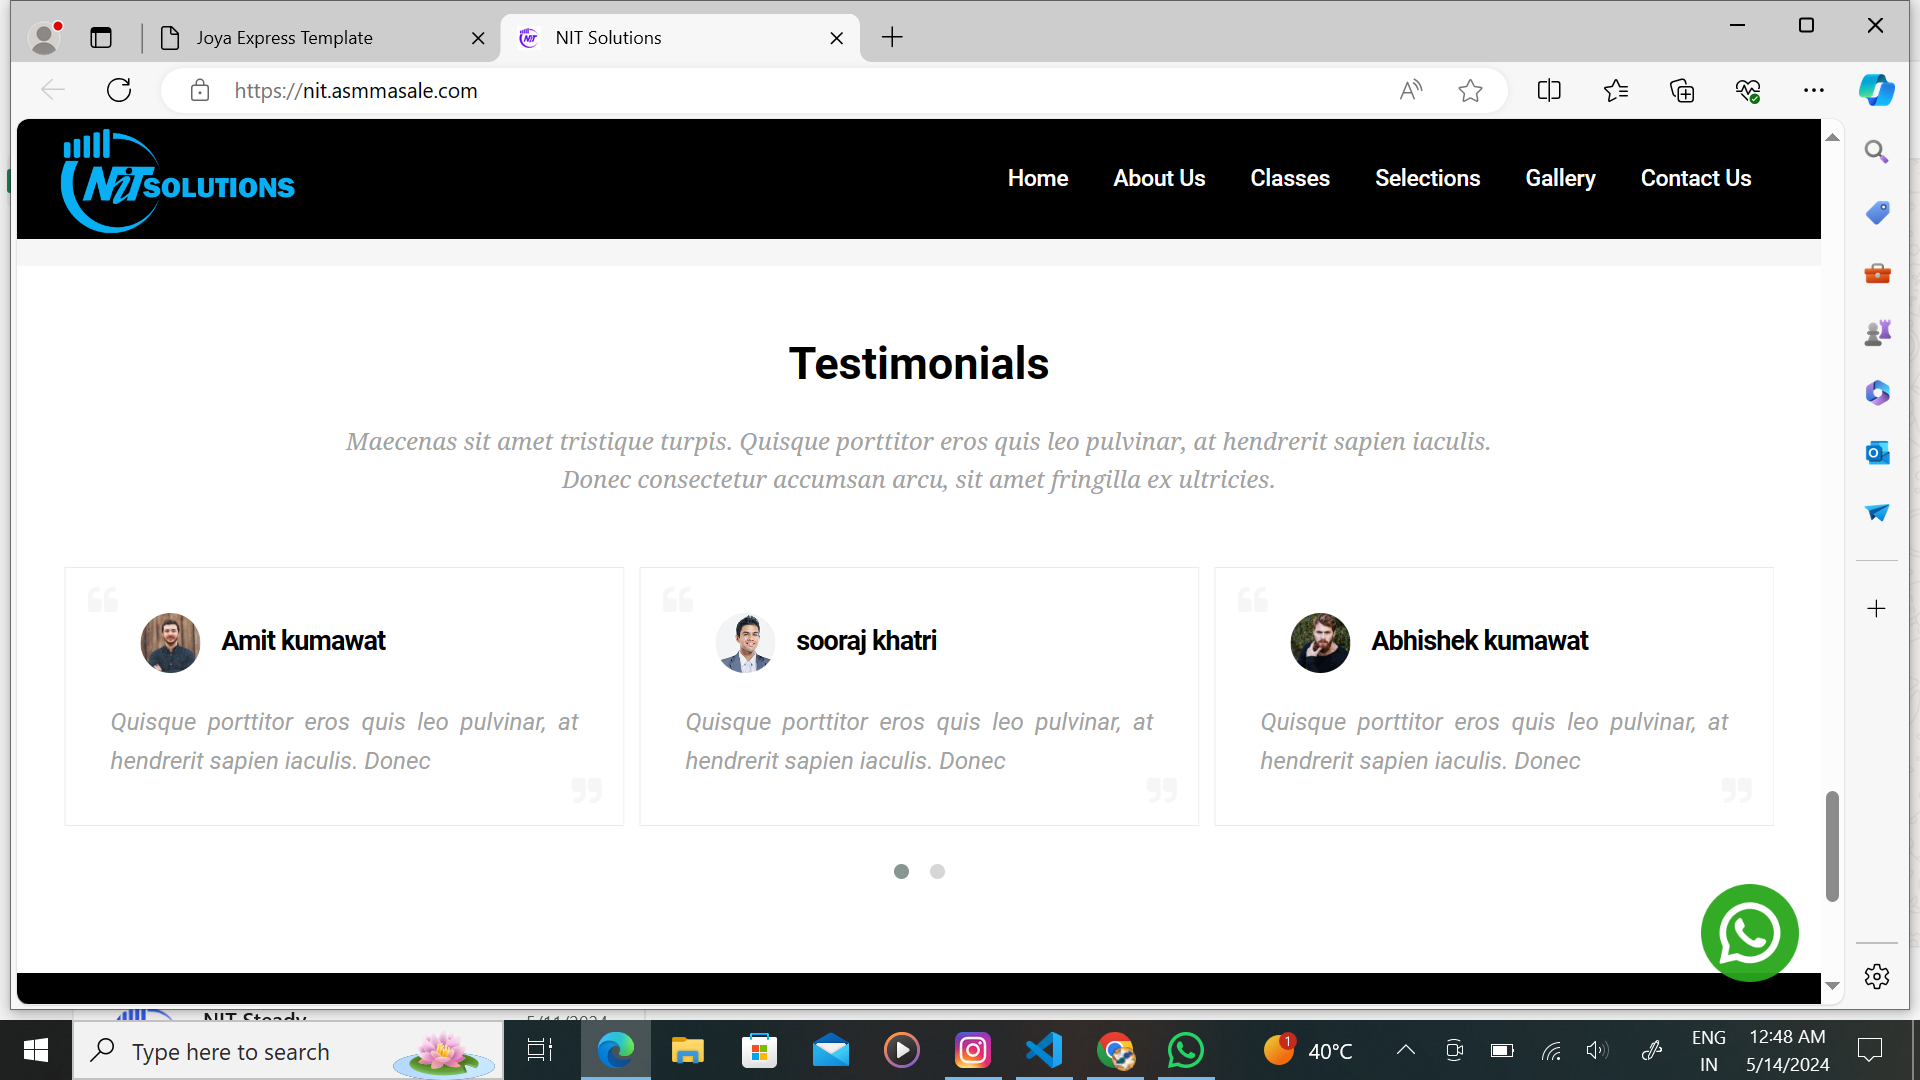Image resolution: width=1920 pixels, height=1080 pixels.
Task: Go to Contact Us page link
Action: tap(1695, 178)
